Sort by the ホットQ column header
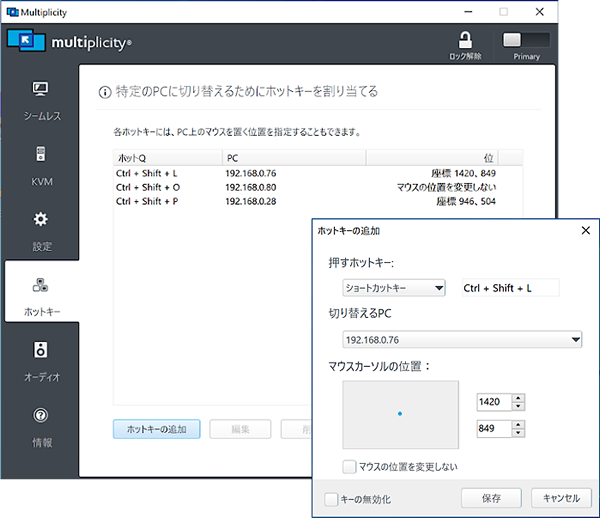 coord(168,158)
